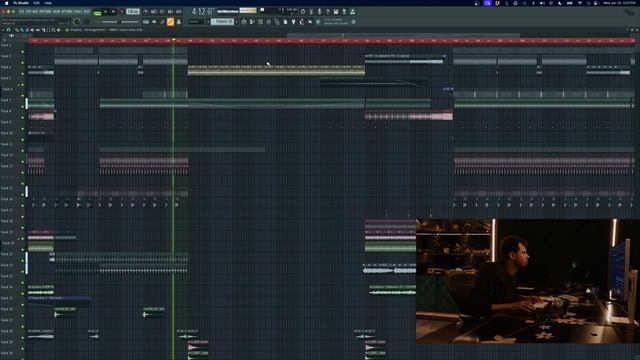
Task: Open the FILE menu in FL Studio
Action: pos(20,12)
